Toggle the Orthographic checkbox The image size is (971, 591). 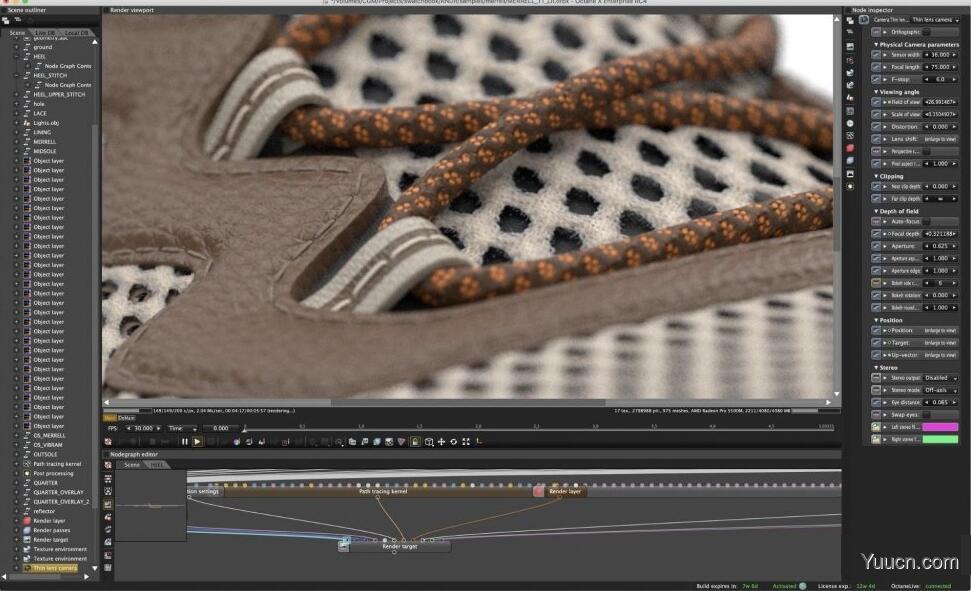point(927,32)
